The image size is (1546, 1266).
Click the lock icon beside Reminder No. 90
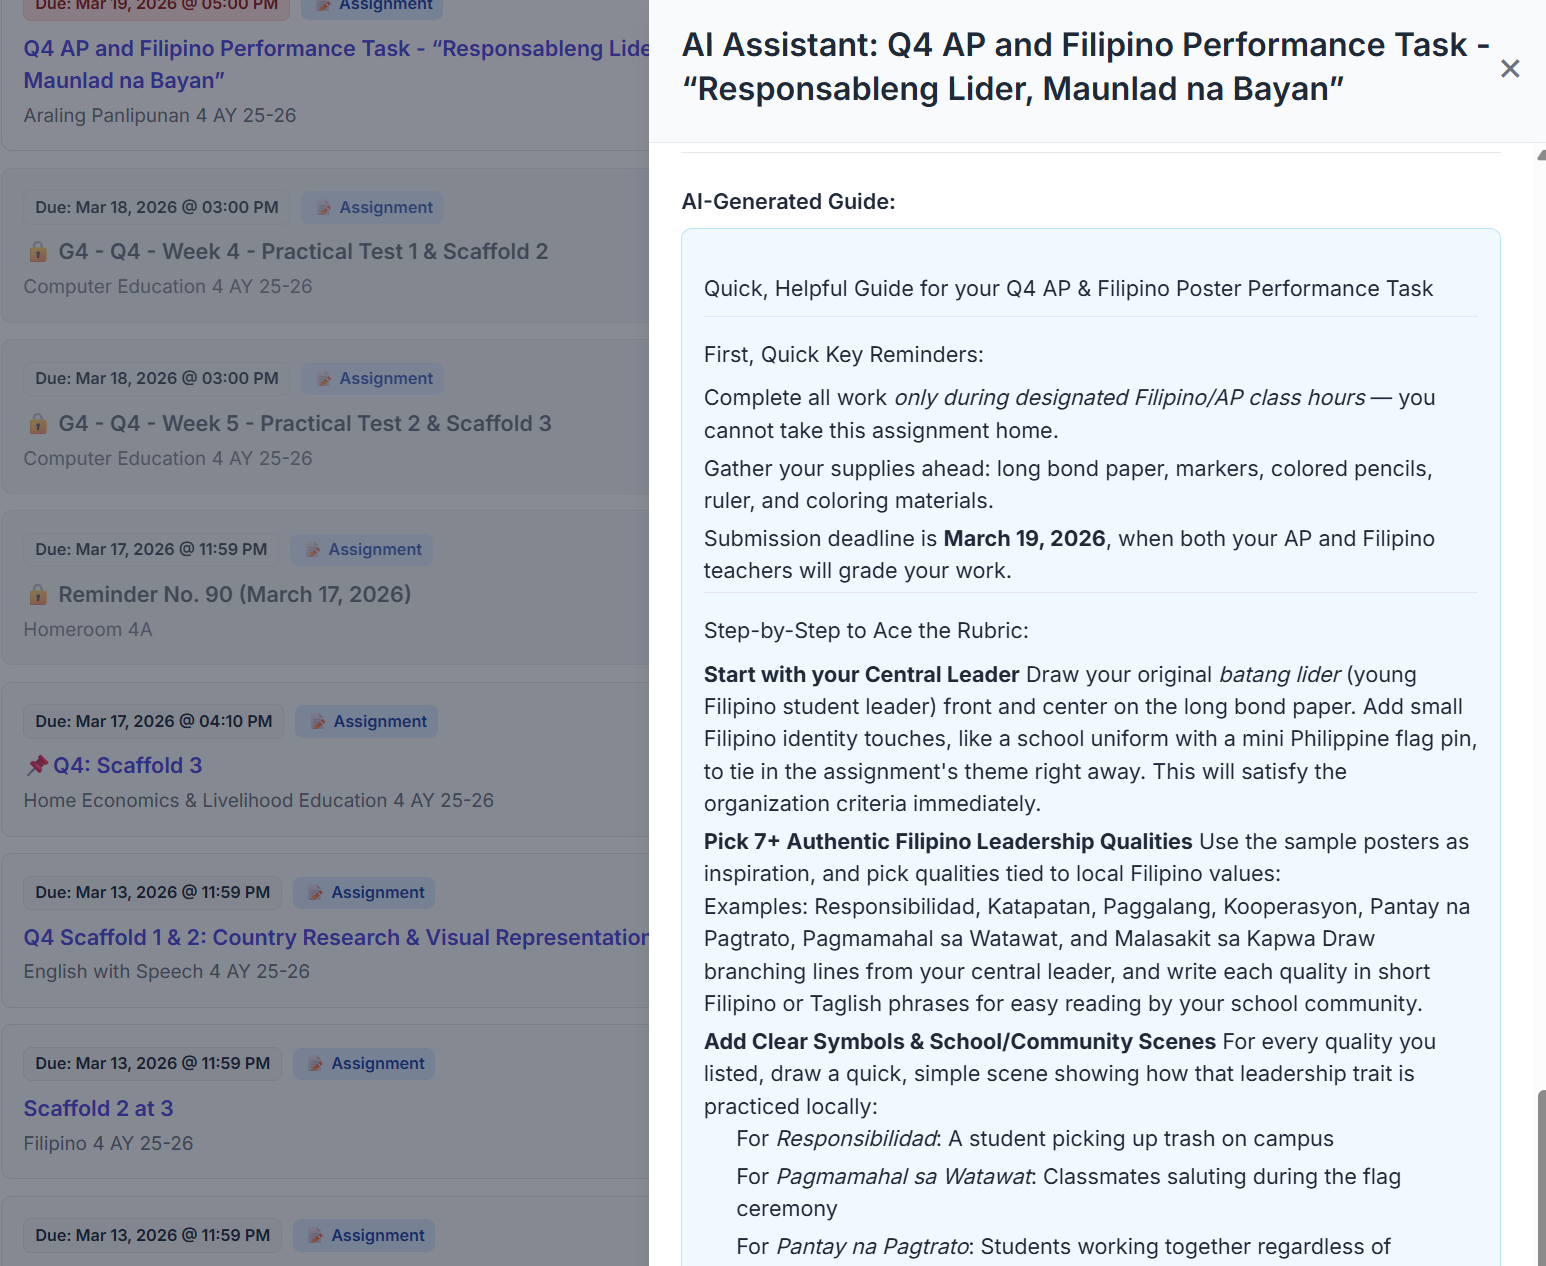(x=38, y=594)
